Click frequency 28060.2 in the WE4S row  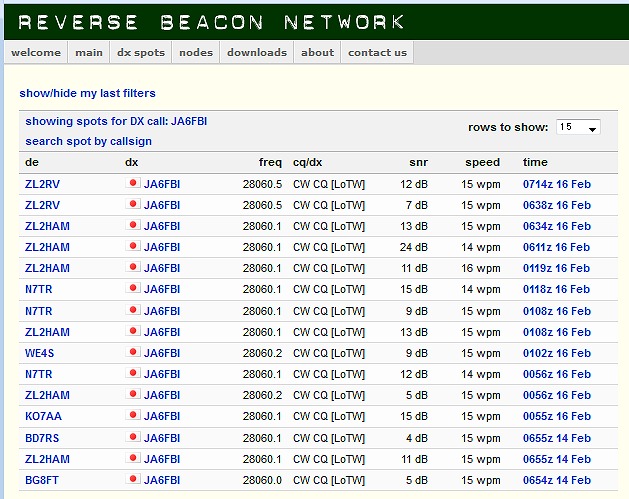click(262, 353)
